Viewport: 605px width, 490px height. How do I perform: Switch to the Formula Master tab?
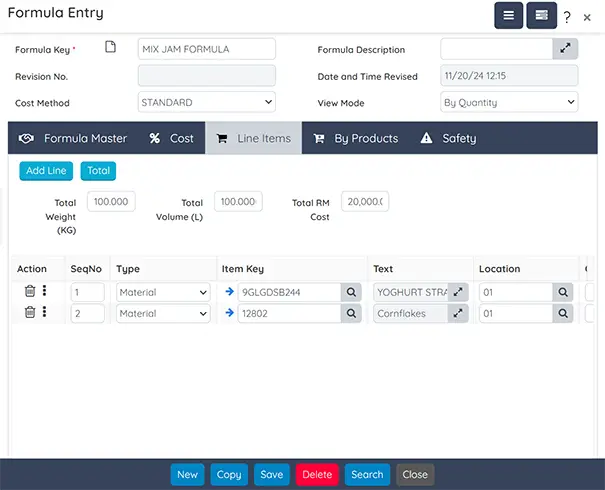click(73, 139)
